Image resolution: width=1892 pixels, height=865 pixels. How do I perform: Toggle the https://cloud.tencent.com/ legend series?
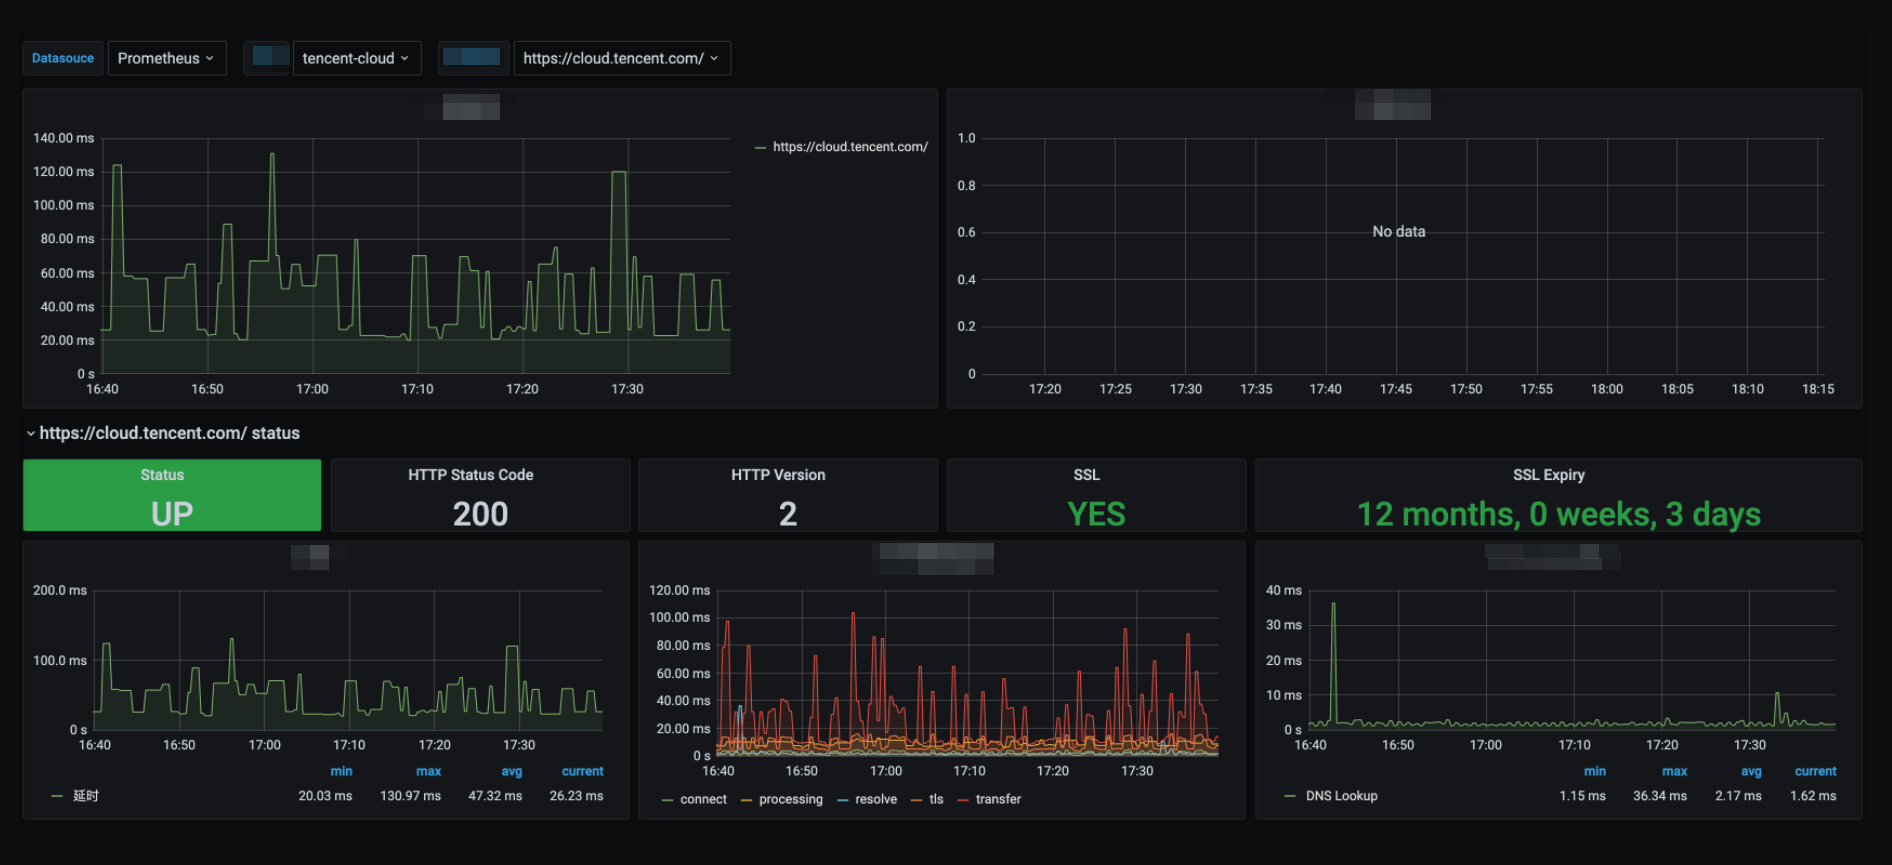click(x=849, y=147)
